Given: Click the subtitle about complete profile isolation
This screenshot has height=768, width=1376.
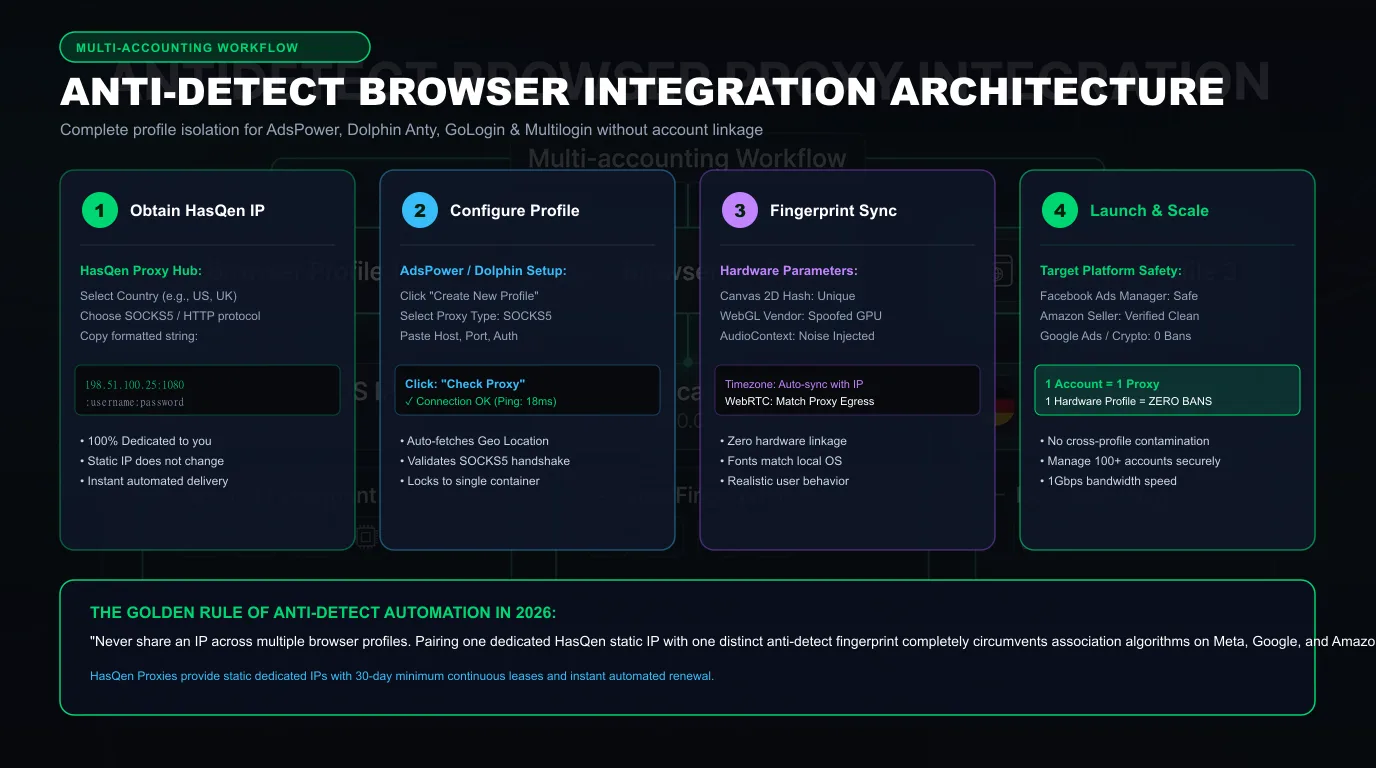Looking at the screenshot, I should pyautogui.click(x=411, y=130).
